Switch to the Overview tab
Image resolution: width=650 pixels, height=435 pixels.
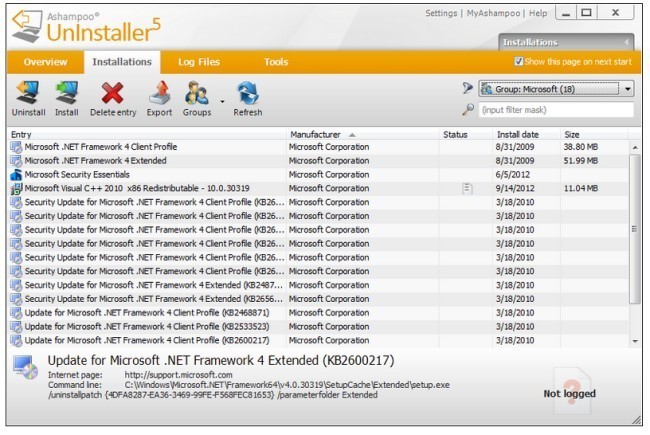pos(45,62)
